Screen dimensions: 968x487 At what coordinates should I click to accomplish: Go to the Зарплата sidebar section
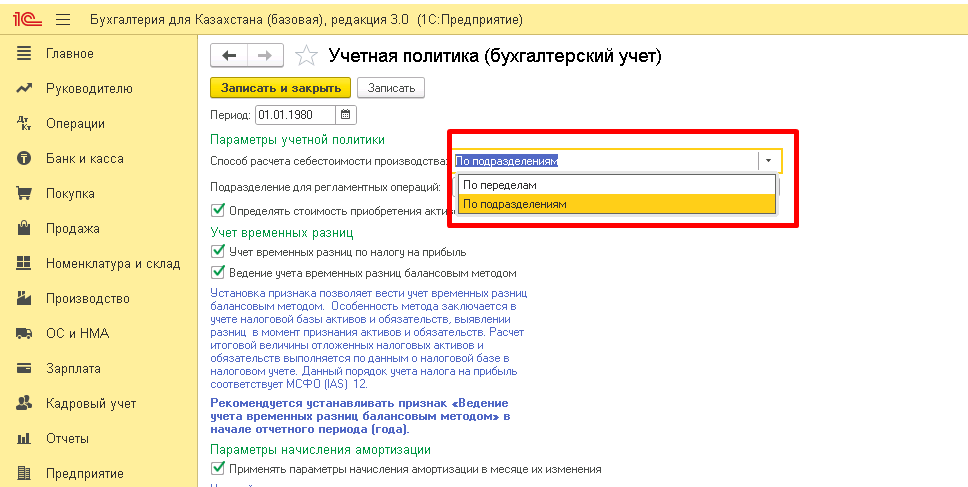[73, 369]
